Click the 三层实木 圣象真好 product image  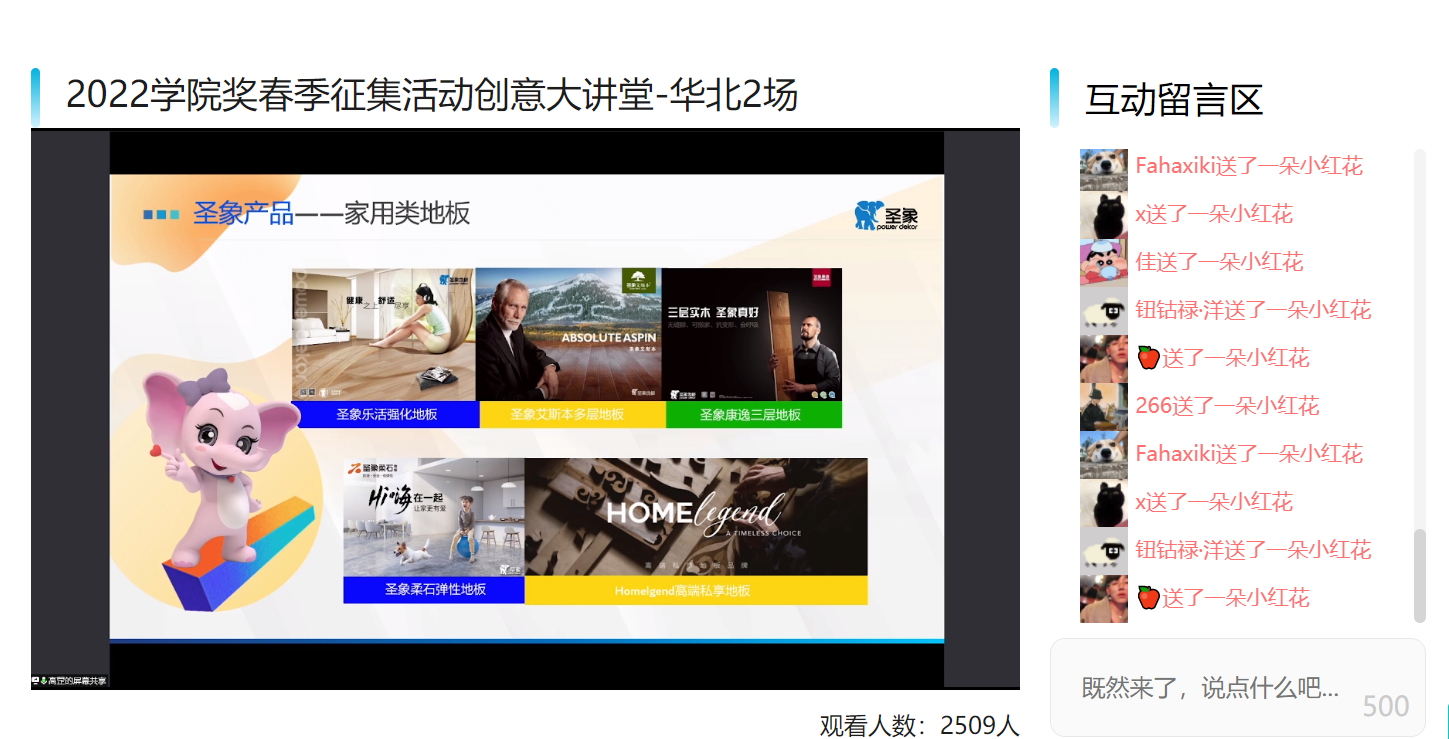pos(752,334)
